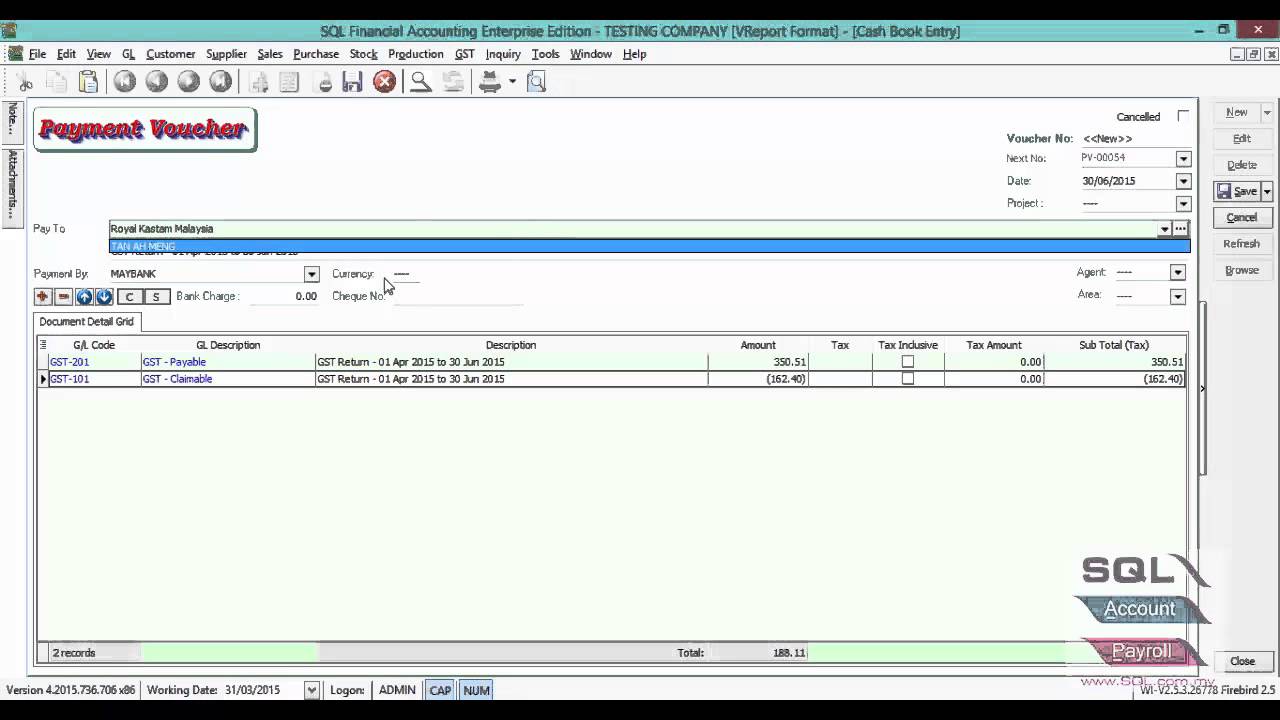
Task: Click the Bank Charge amount field
Action: pyautogui.click(x=283, y=296)
